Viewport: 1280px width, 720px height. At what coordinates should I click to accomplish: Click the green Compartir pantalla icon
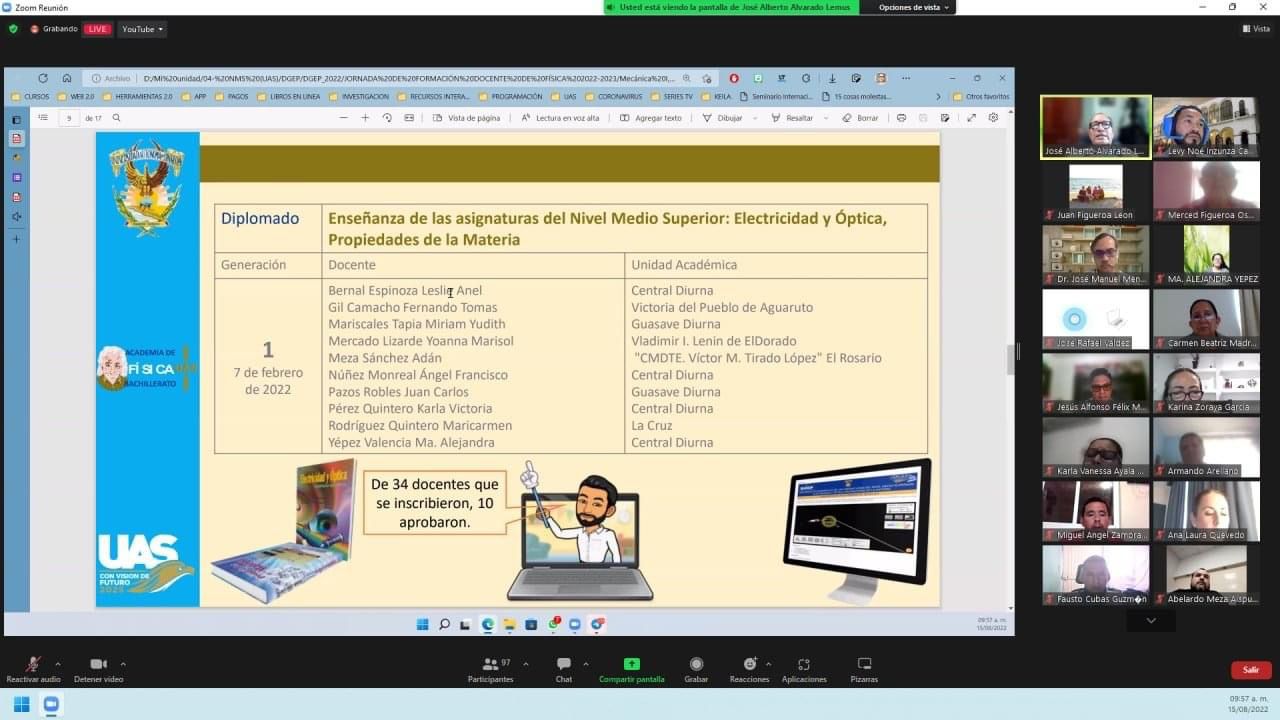631,665
